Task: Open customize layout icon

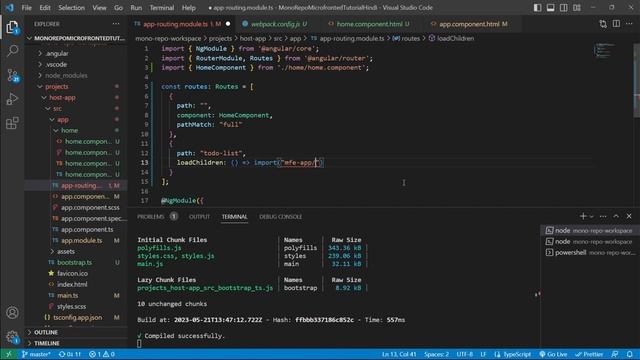Action: pyautogui.click(x=577, y=7)
